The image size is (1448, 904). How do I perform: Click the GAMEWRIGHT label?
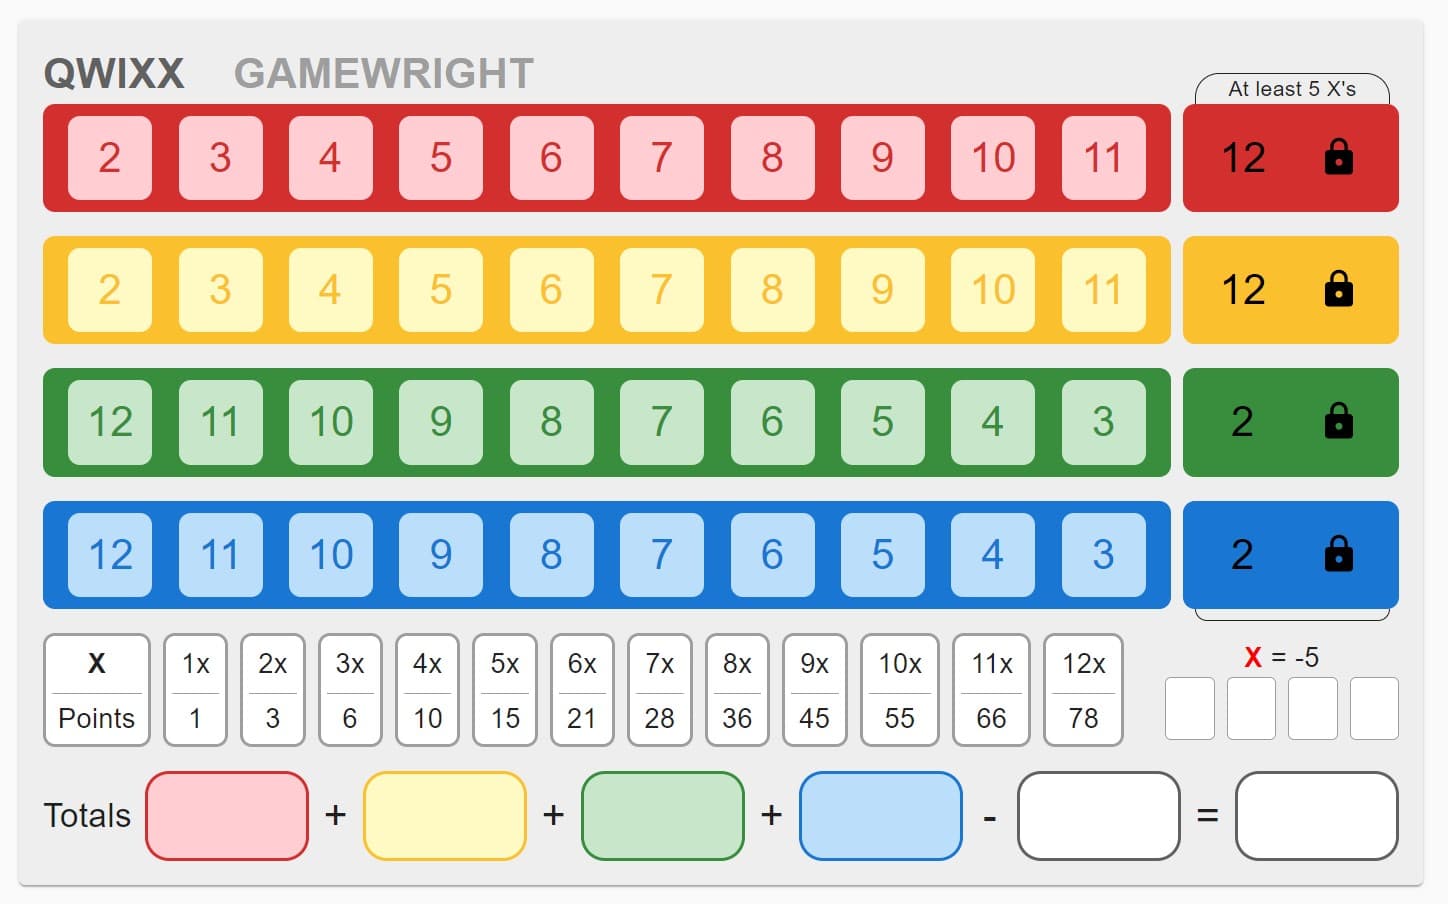(384, 73)
